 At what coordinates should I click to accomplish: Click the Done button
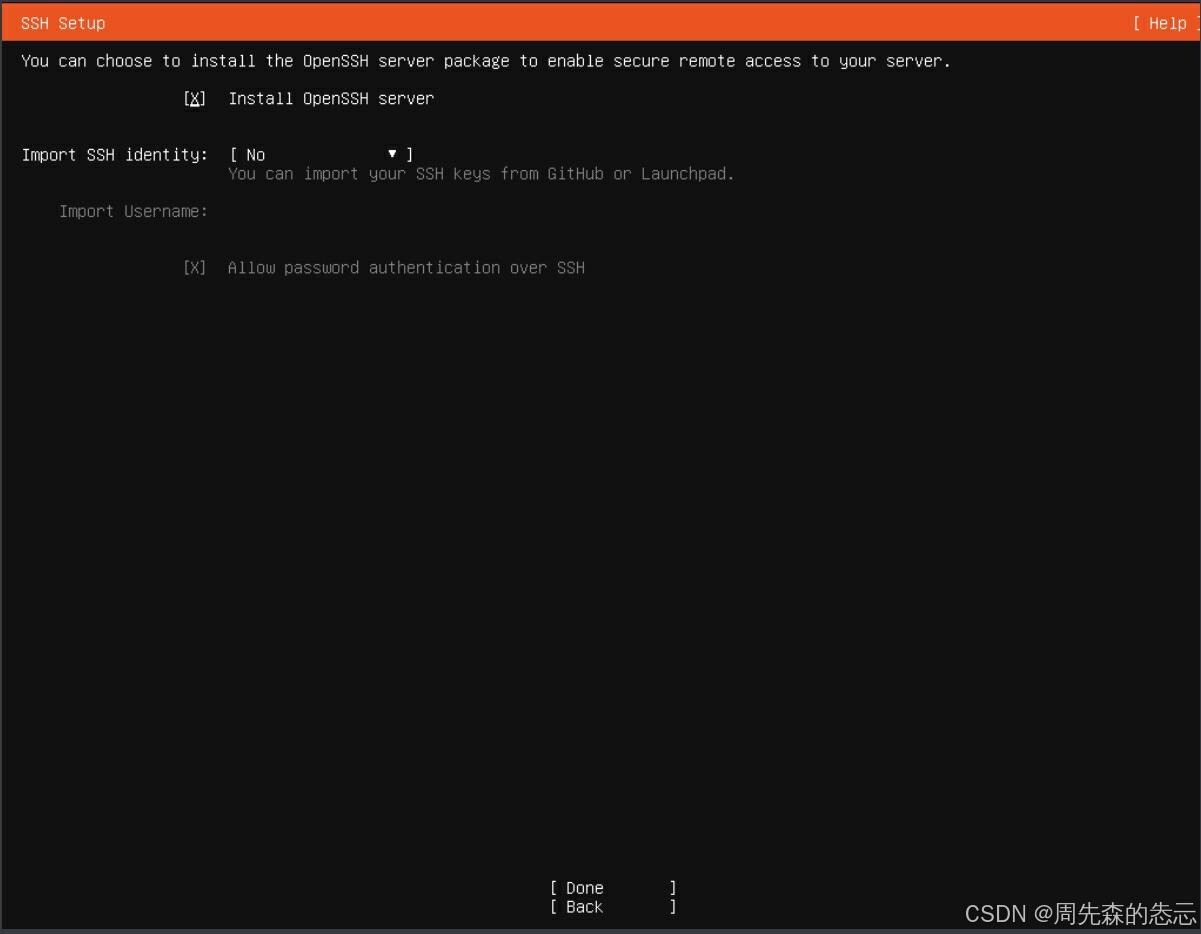(613, 888)
